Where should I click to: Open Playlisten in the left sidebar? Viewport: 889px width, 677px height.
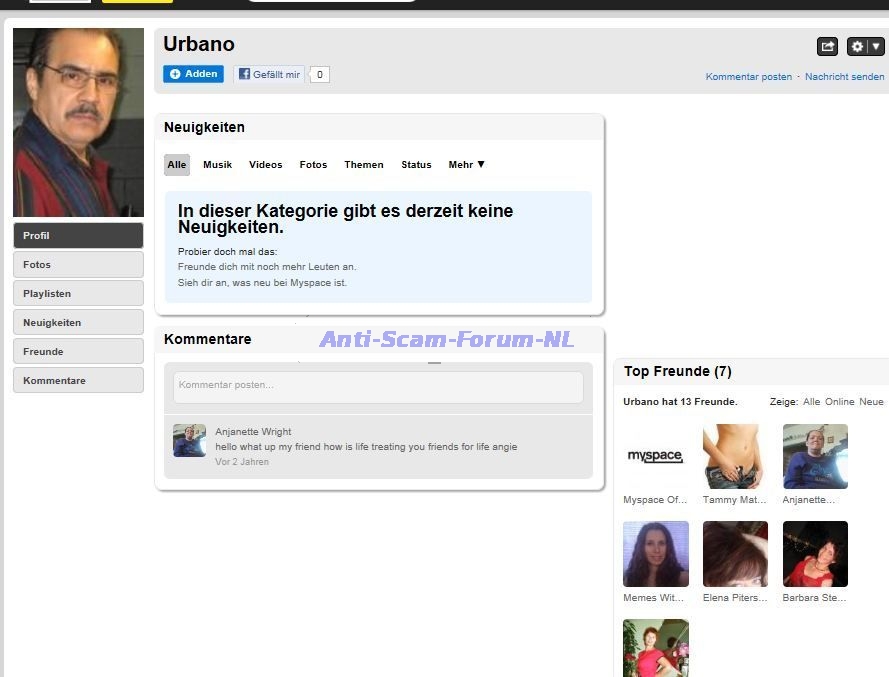[78, 294]
